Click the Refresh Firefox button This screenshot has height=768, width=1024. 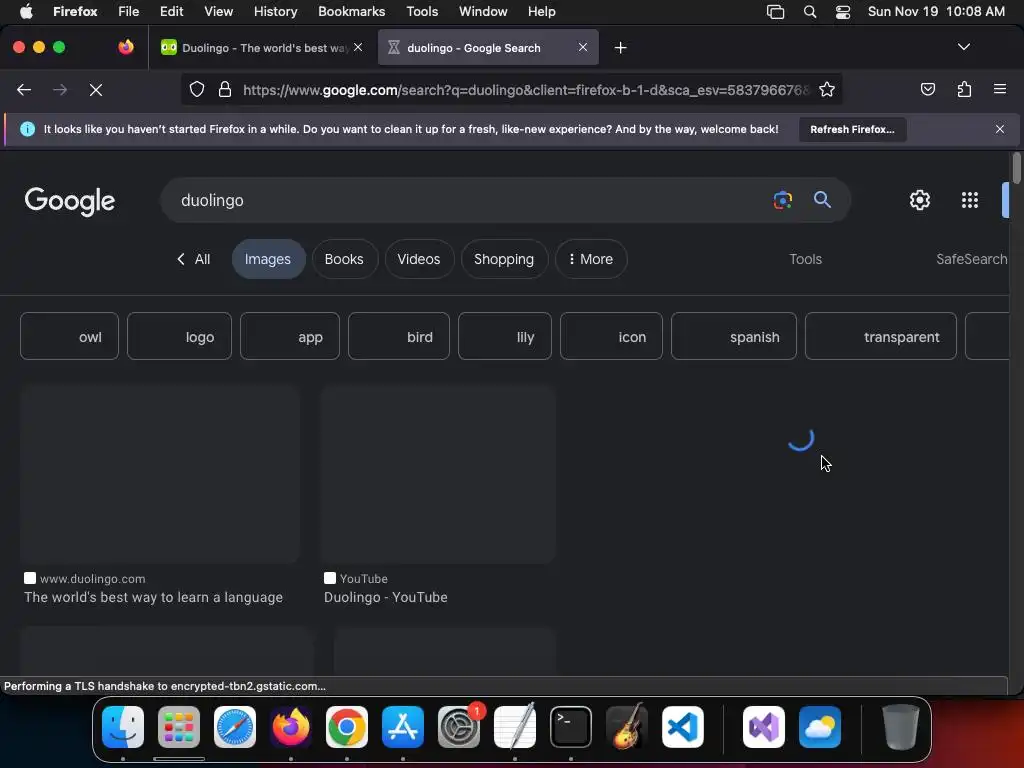852,129
